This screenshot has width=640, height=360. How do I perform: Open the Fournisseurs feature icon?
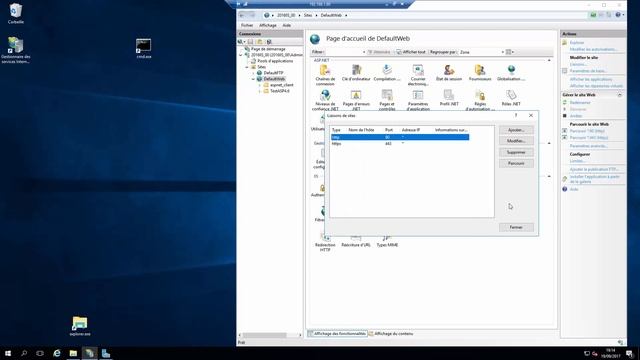click(480, 73)
